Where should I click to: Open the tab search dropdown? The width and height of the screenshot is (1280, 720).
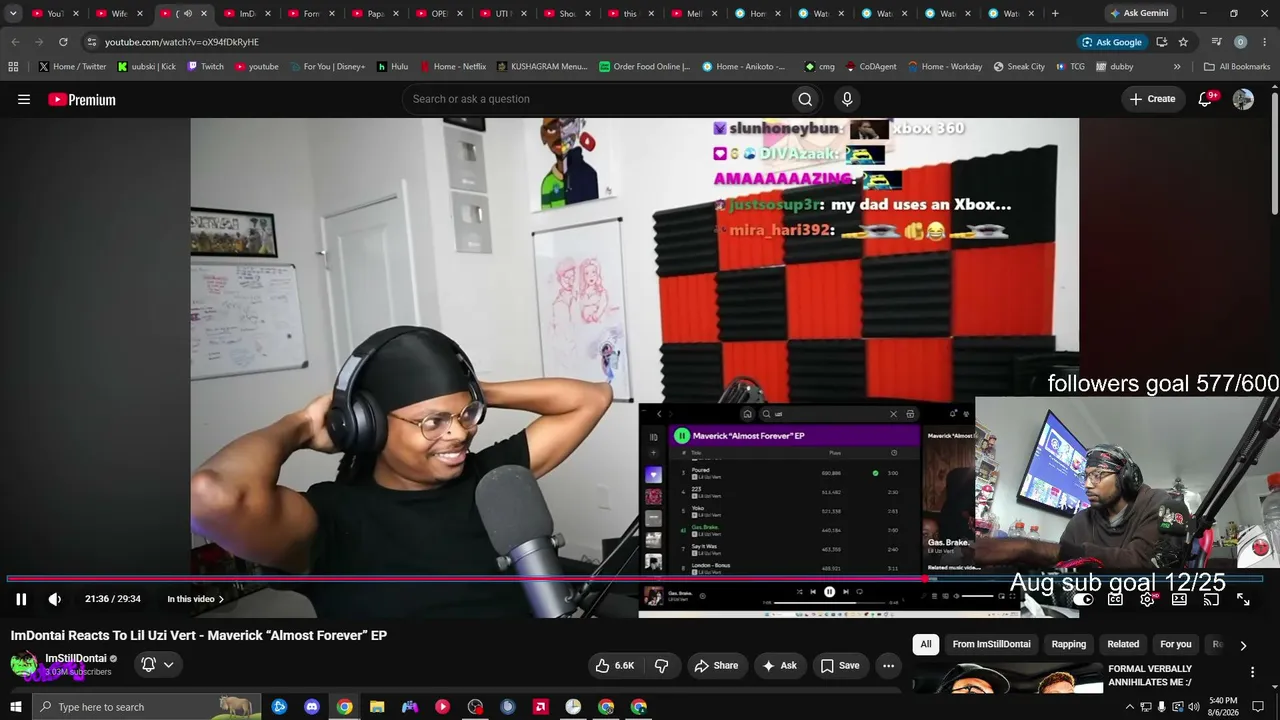pyautogui.click(x=13, y=13)
